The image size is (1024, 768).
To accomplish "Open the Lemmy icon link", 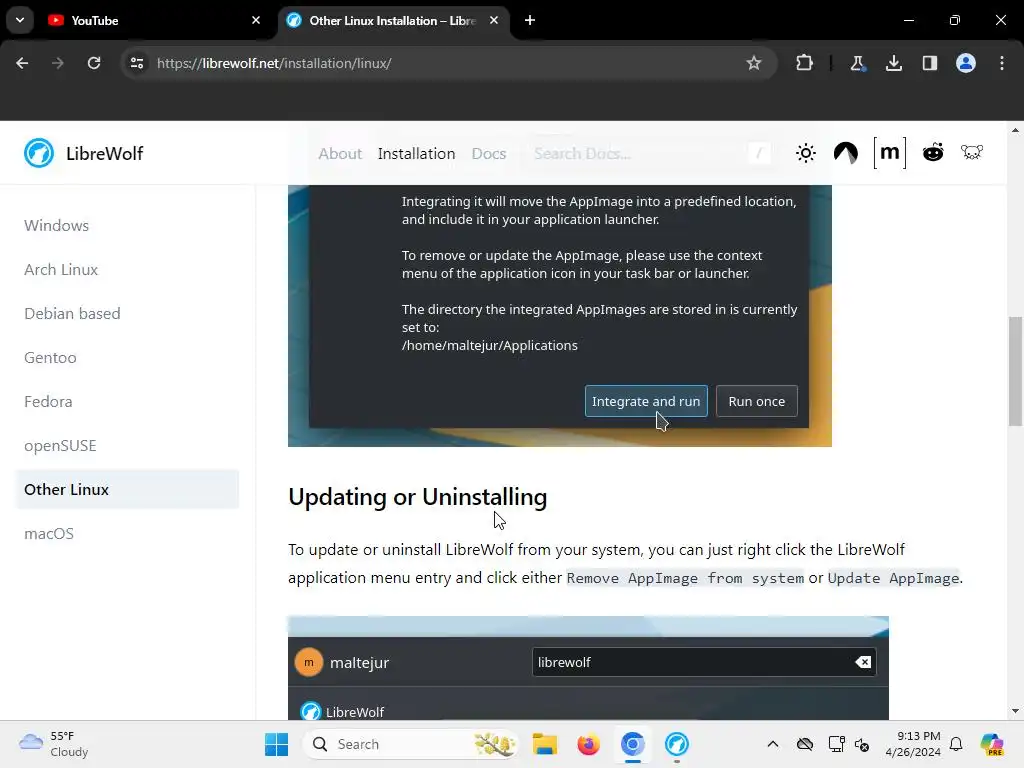I will point(972,153).
